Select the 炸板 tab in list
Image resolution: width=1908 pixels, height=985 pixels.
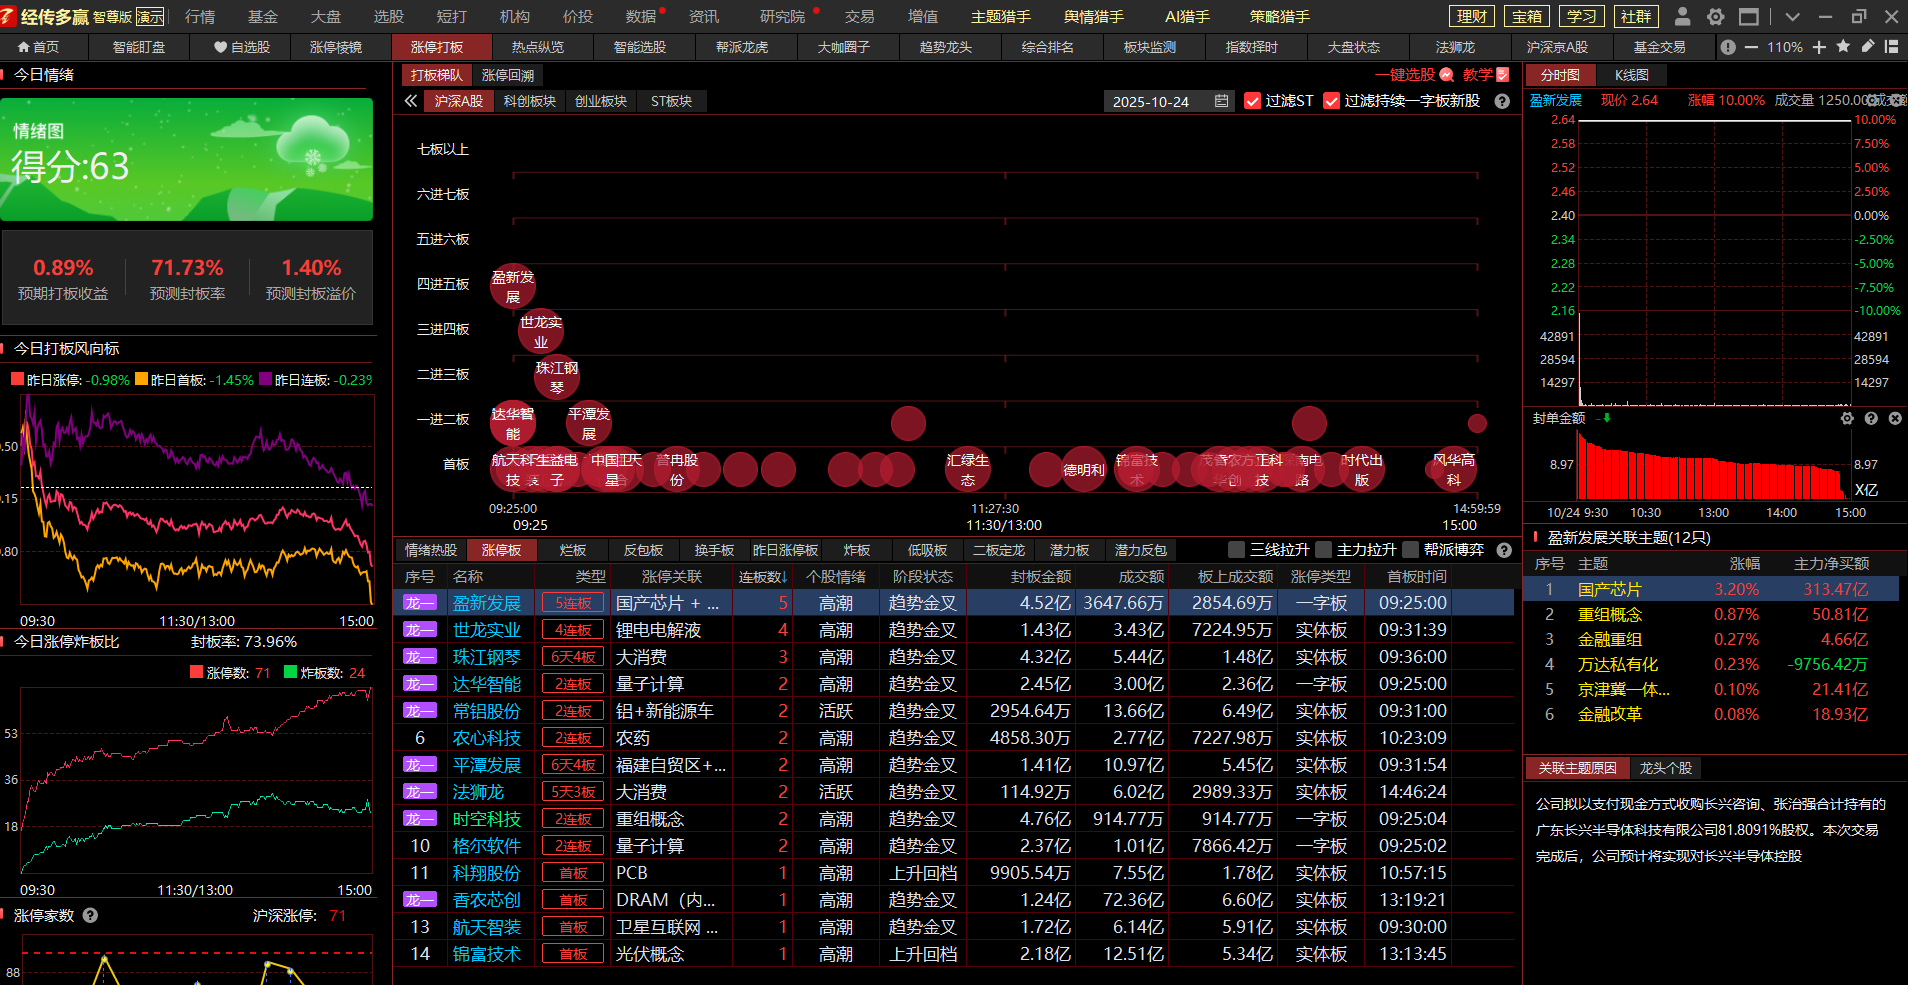[856, 550]
